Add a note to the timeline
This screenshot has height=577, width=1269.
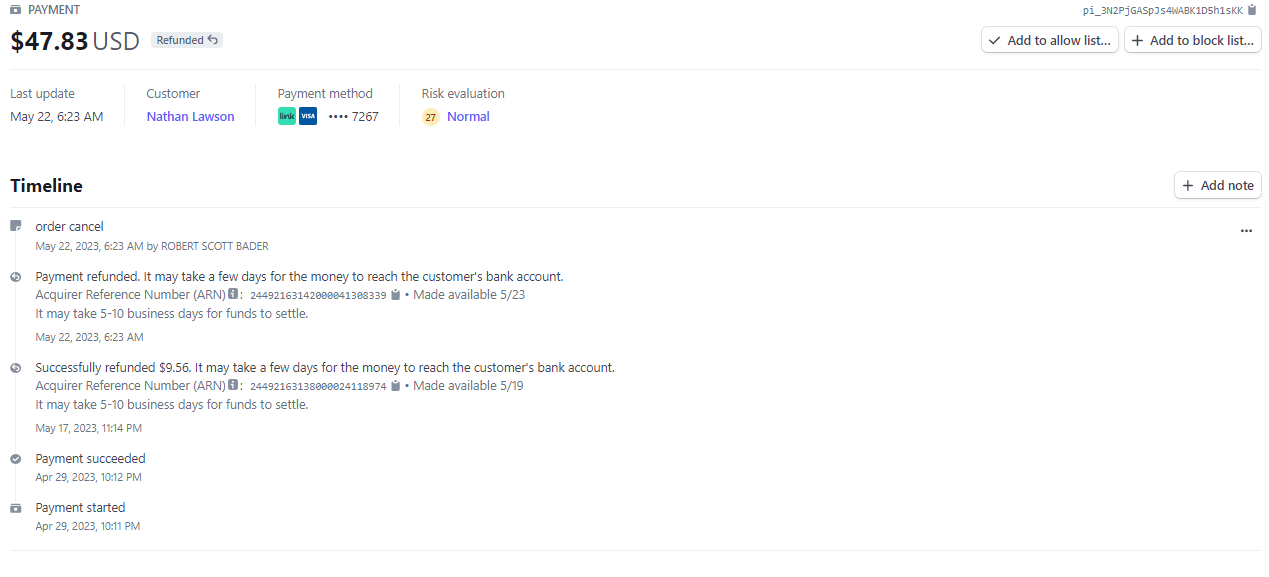click(x=1217, y=185)
